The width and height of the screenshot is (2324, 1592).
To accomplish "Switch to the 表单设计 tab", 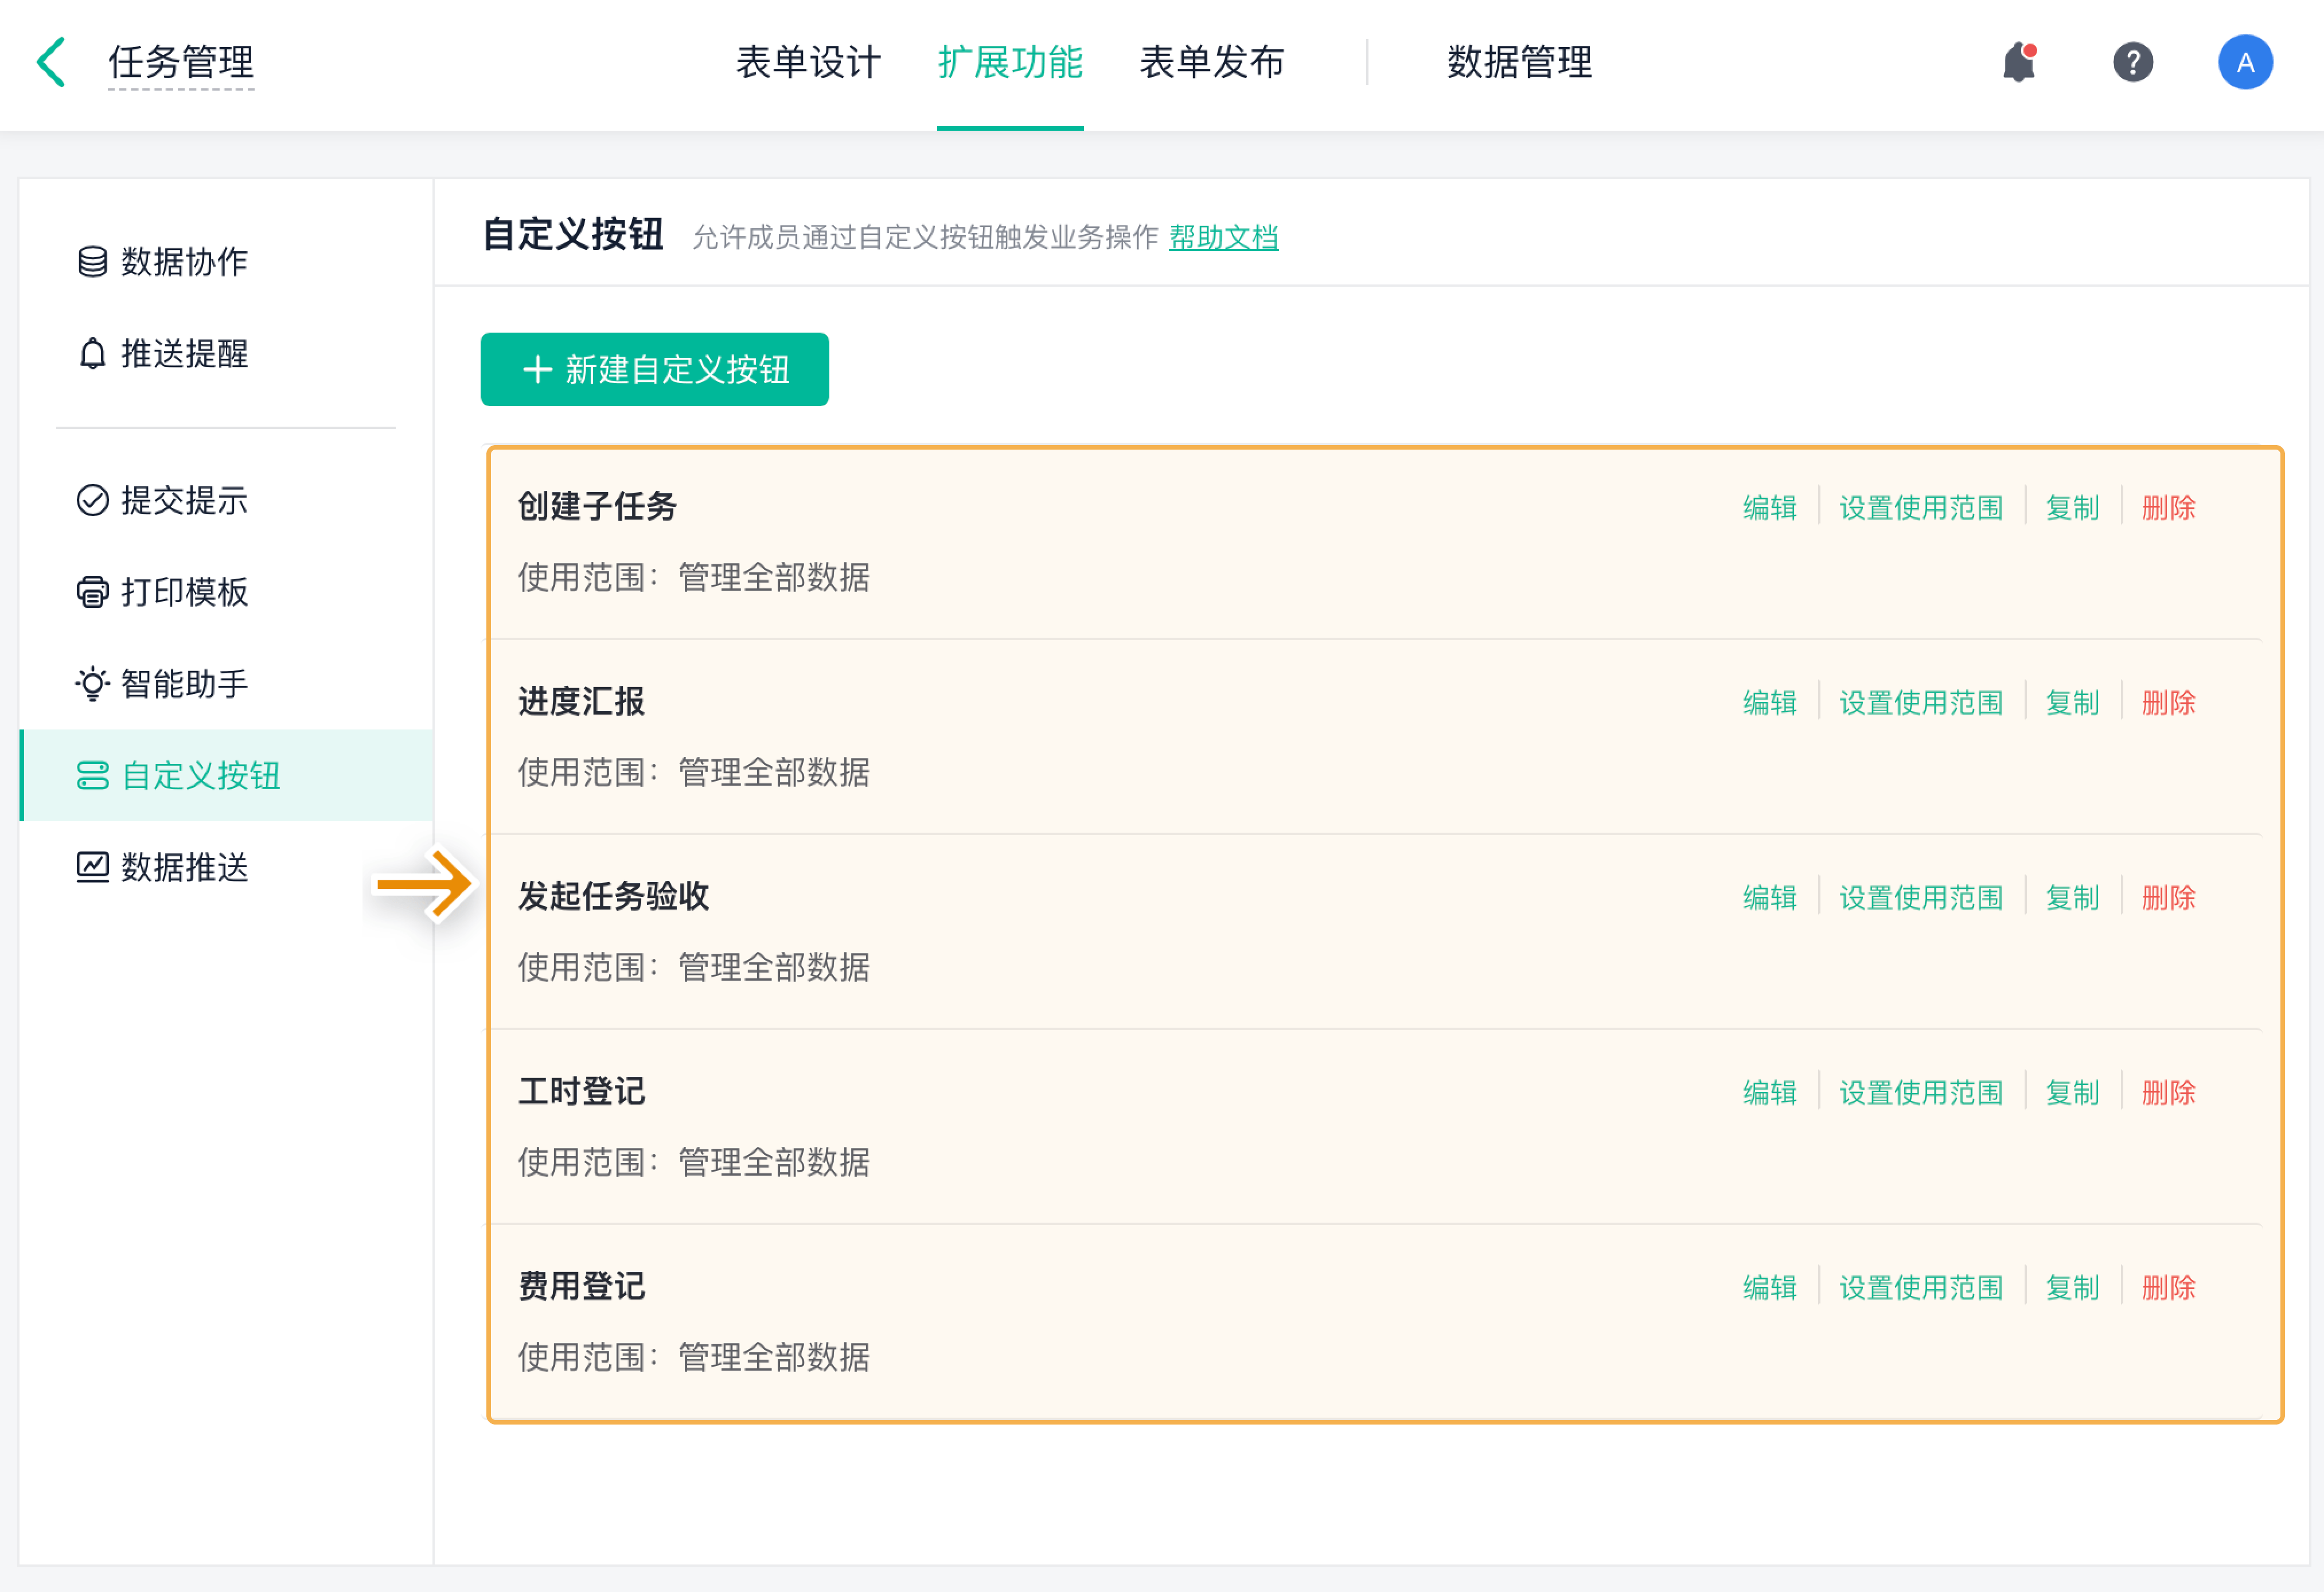I will coord(808,62).
